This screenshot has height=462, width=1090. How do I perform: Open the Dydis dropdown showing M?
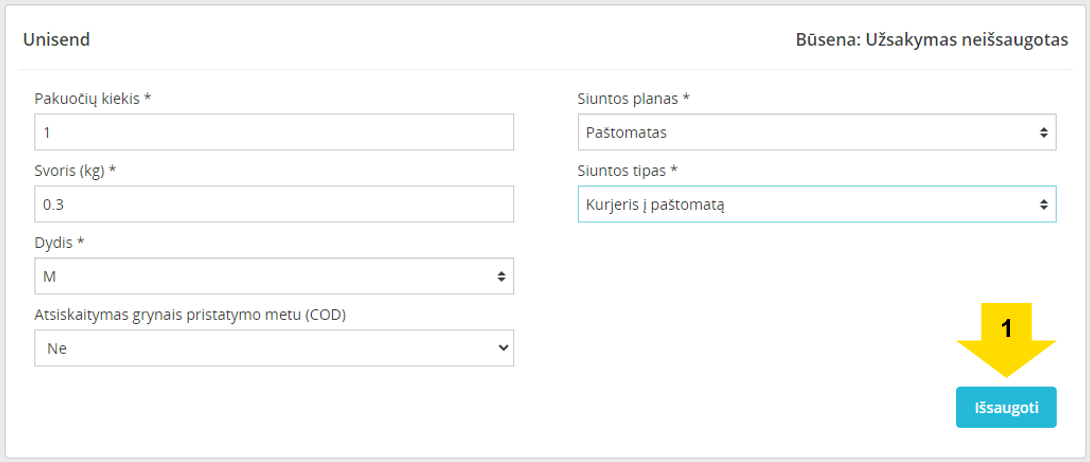point(274,277)
